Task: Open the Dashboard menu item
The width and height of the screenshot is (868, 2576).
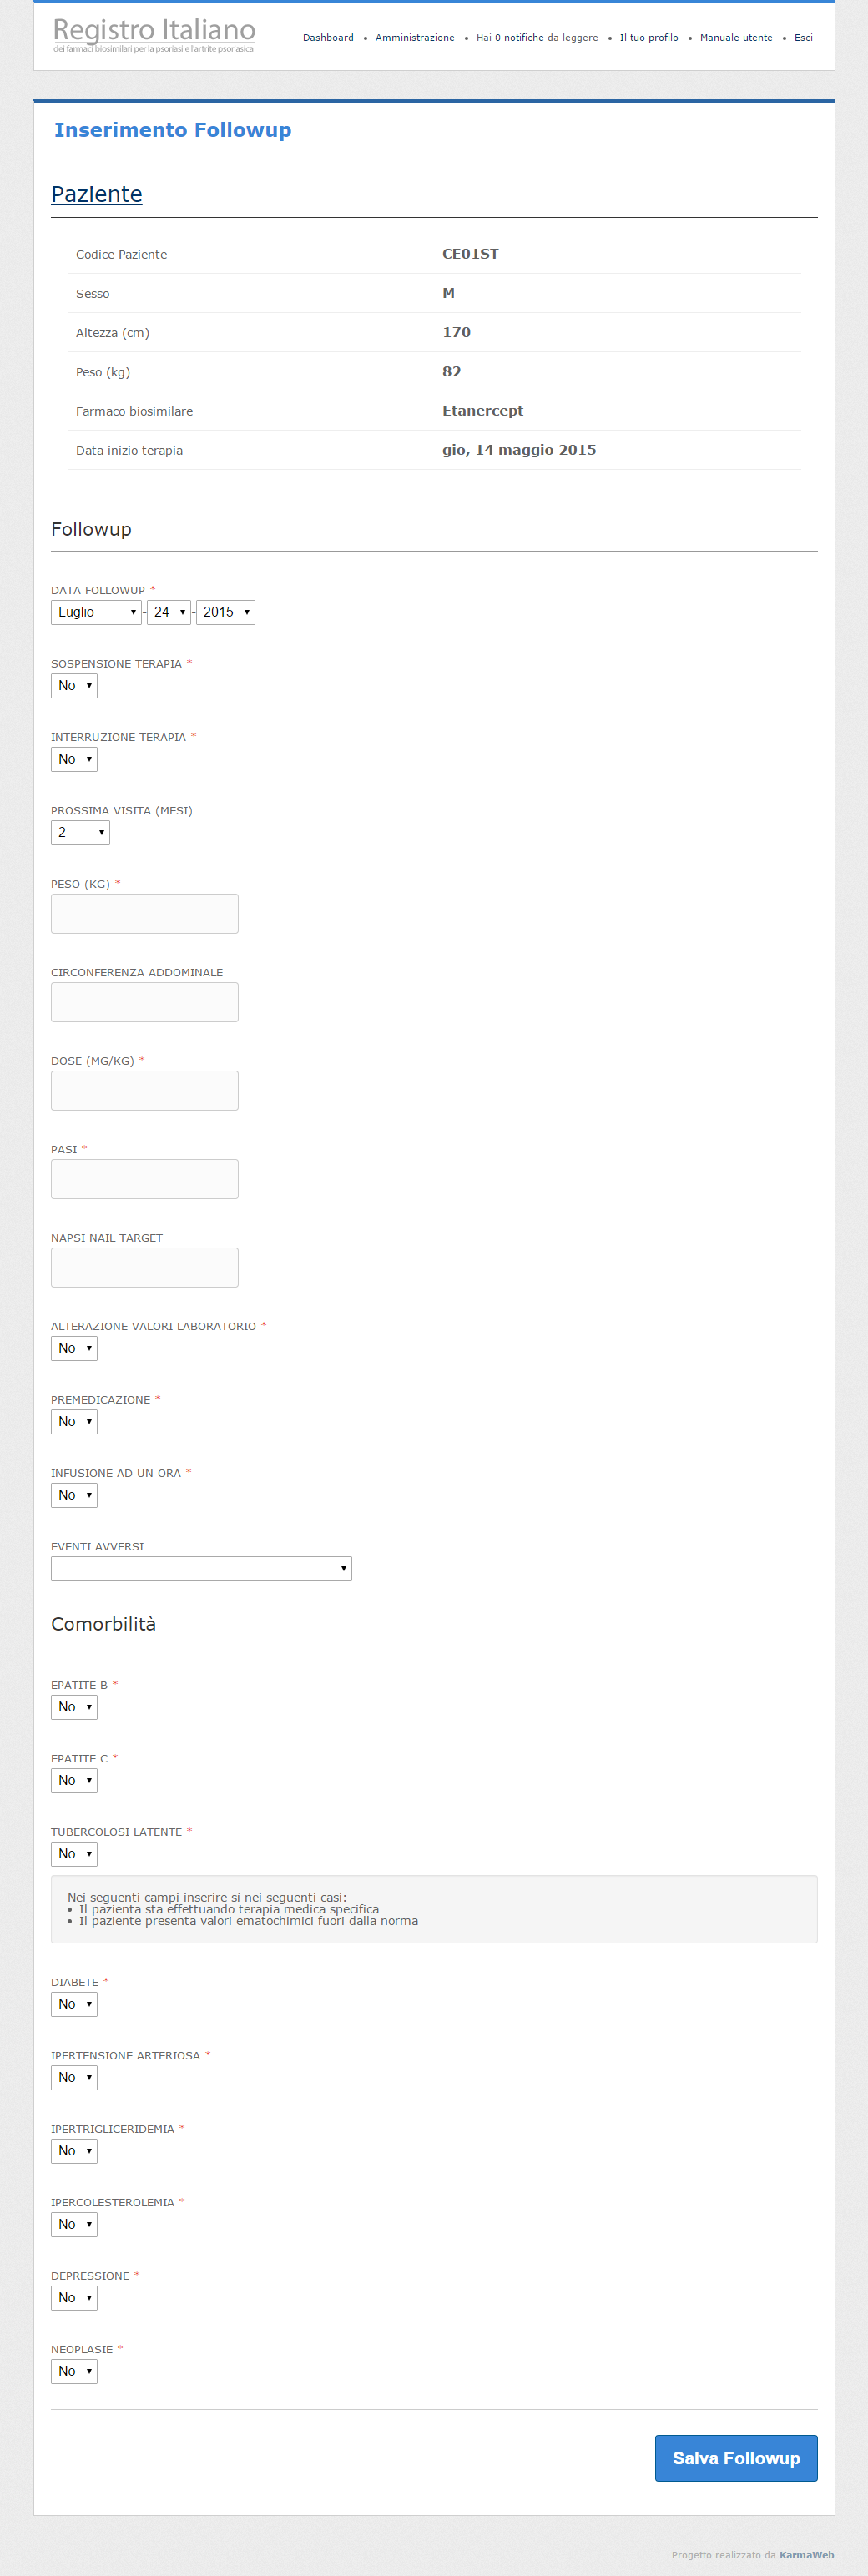Action: tap(328, 38)
